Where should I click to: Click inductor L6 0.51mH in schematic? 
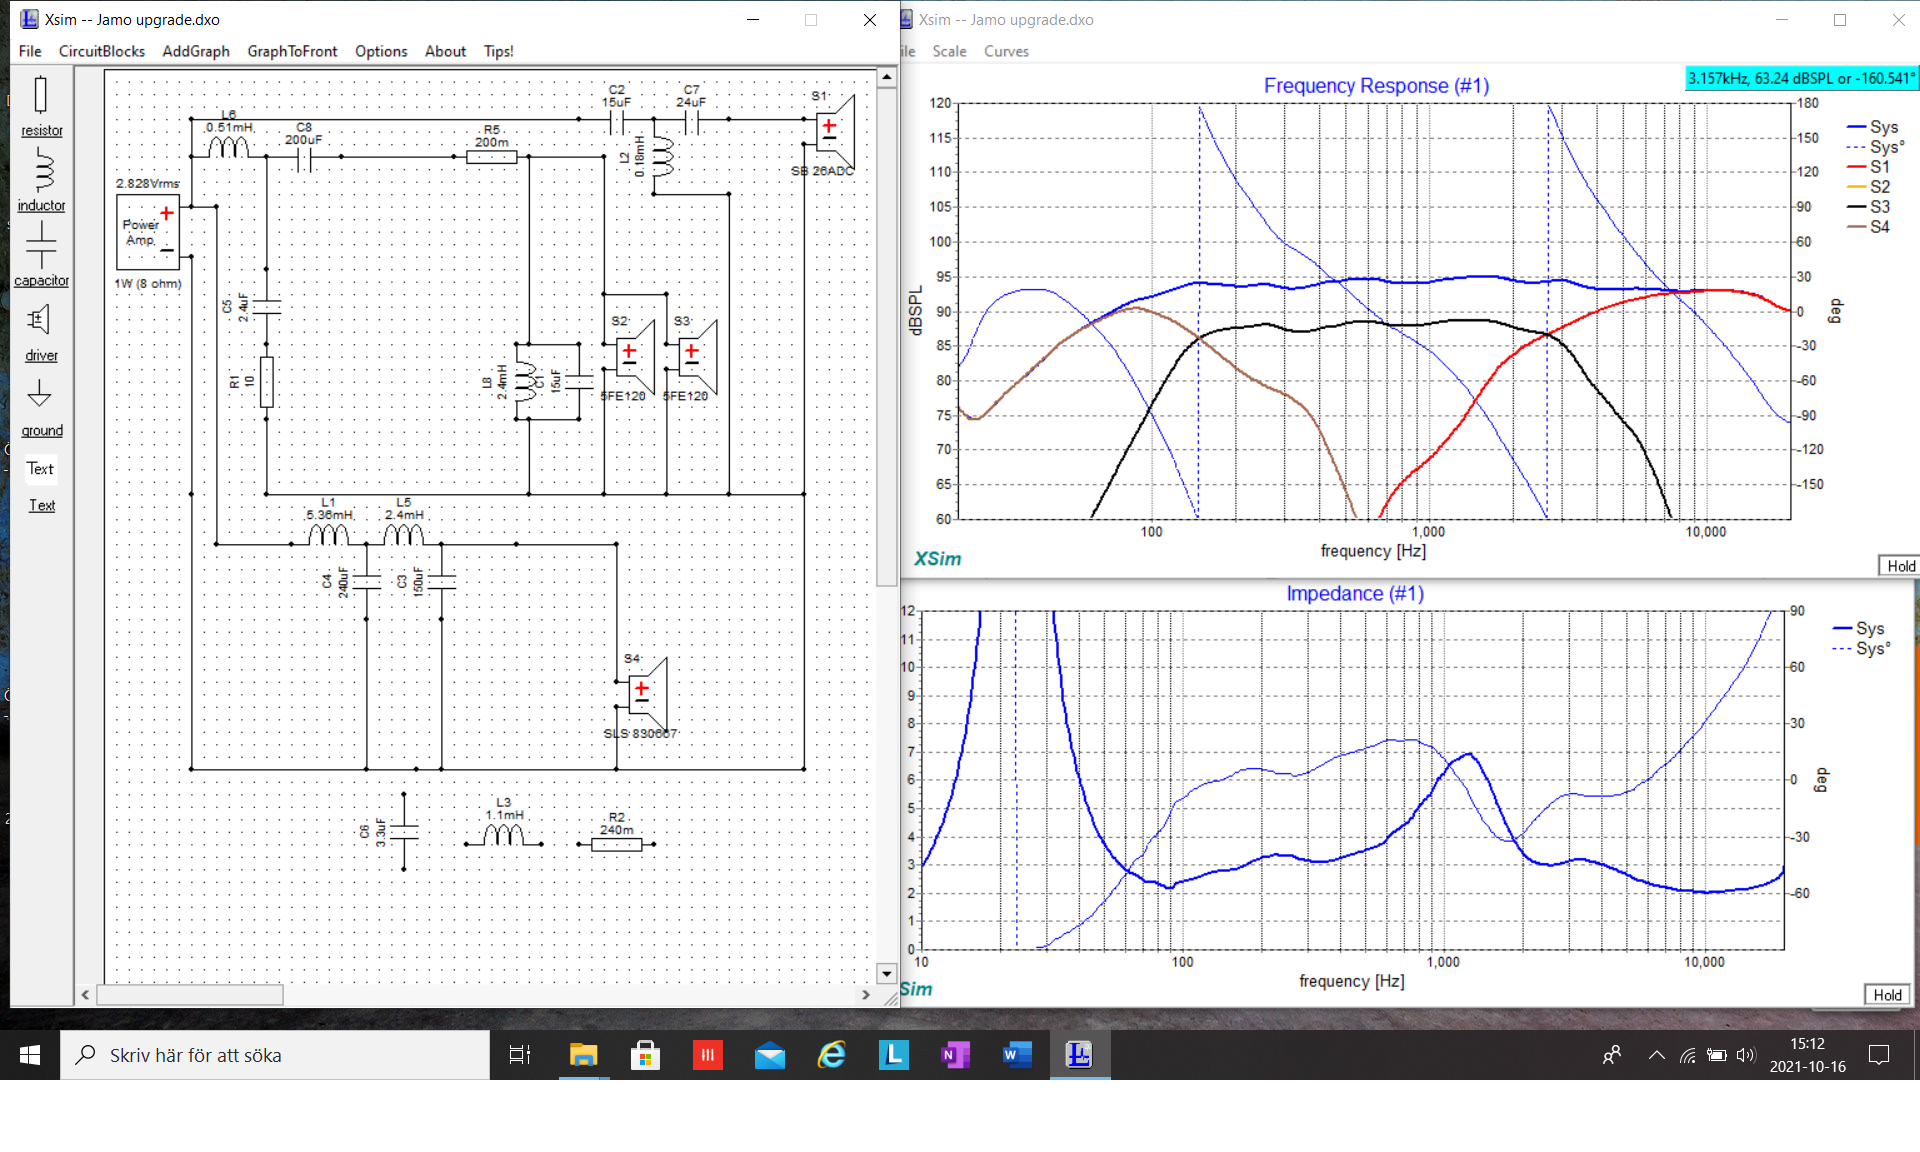pyautogui.click(x=228, y=148)
